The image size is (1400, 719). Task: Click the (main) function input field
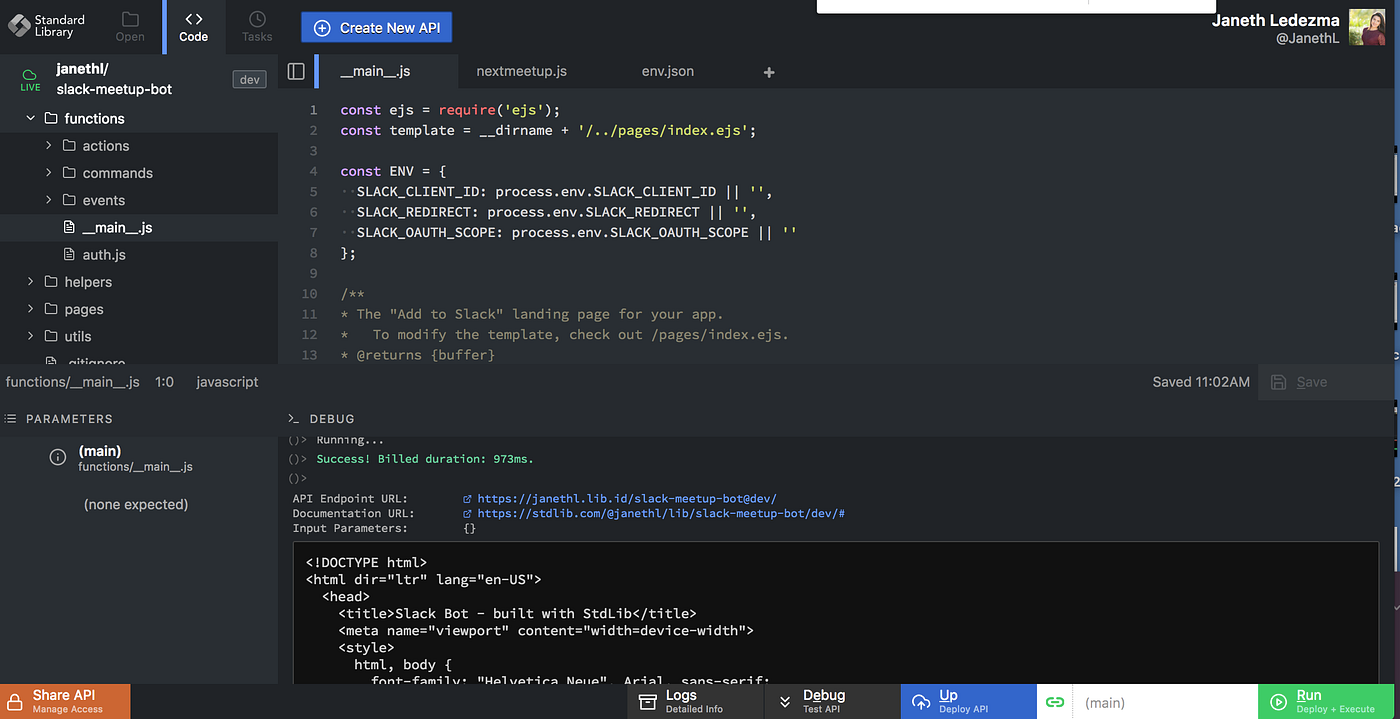click(1165, 702)
